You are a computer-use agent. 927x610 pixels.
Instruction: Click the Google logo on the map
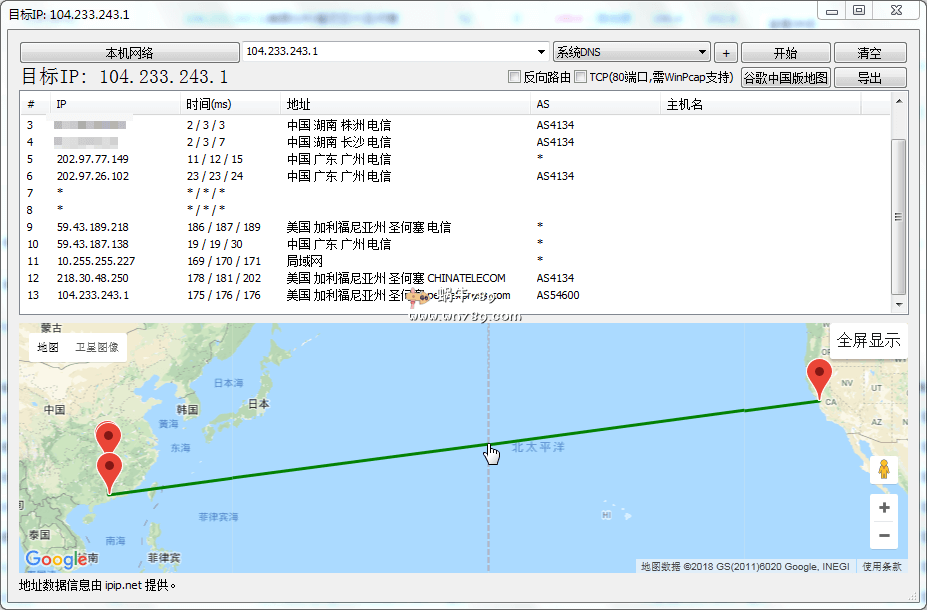point(56,560)
